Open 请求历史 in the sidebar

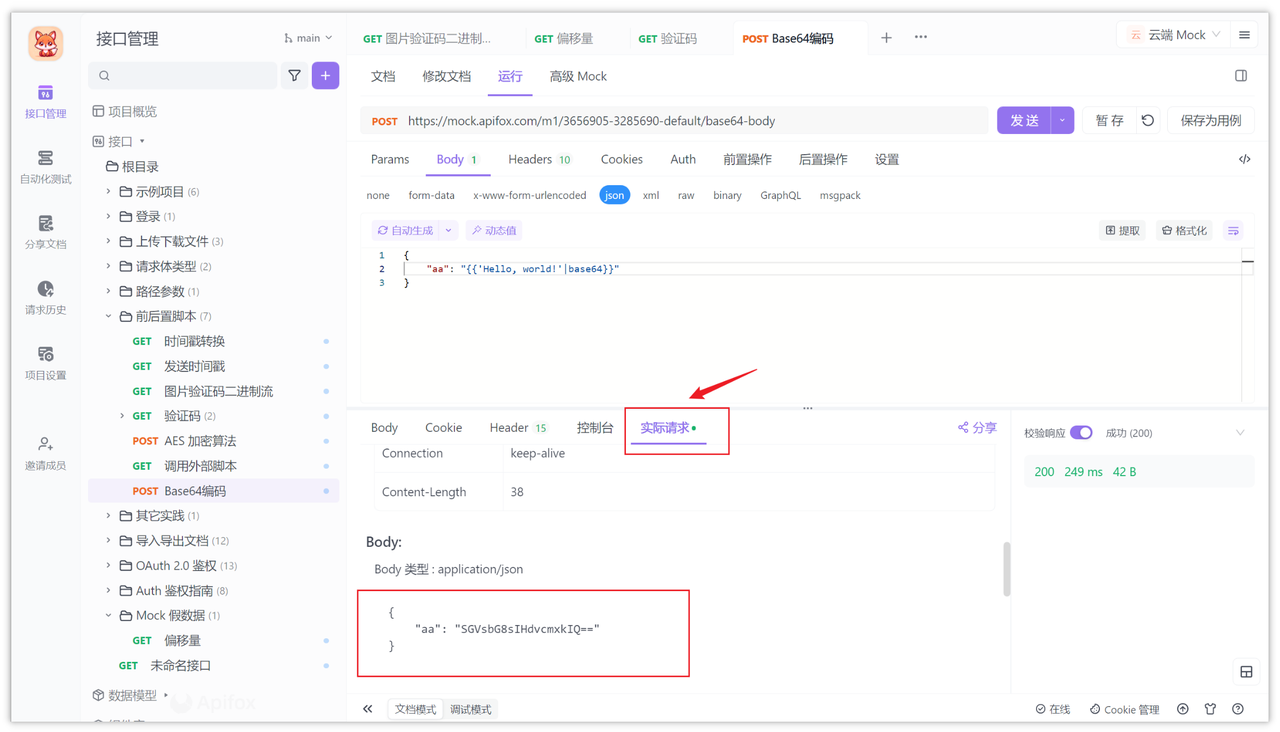pyautogui.click(x=45, y=298)
